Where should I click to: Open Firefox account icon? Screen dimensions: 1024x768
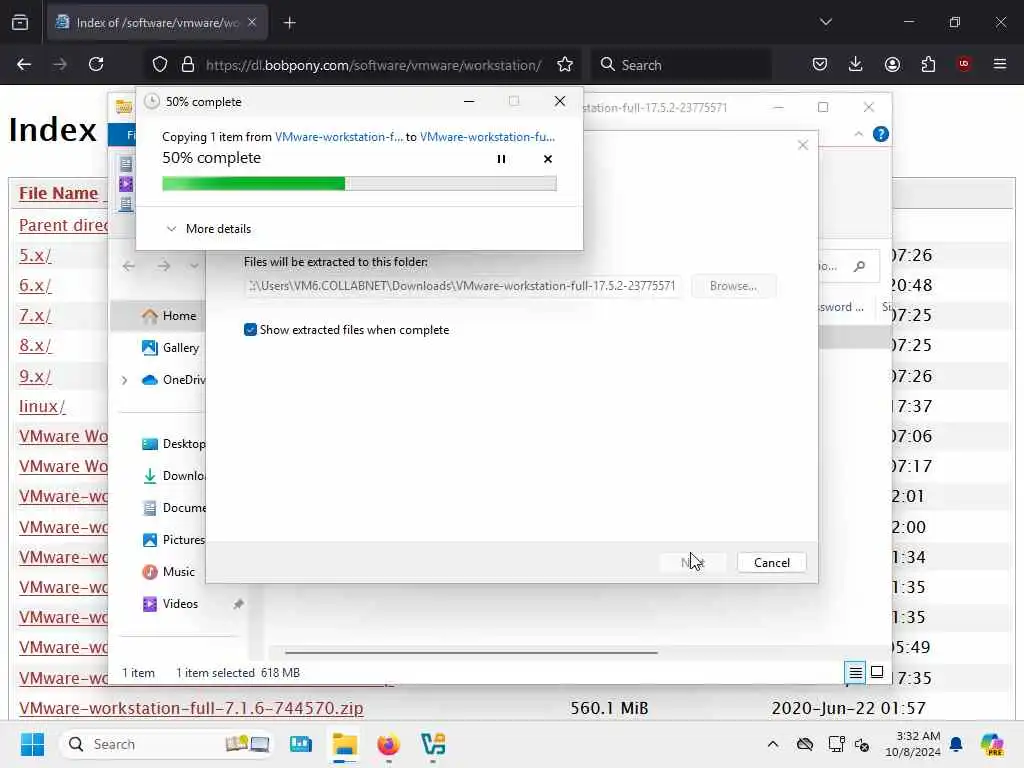coord(892,64)
